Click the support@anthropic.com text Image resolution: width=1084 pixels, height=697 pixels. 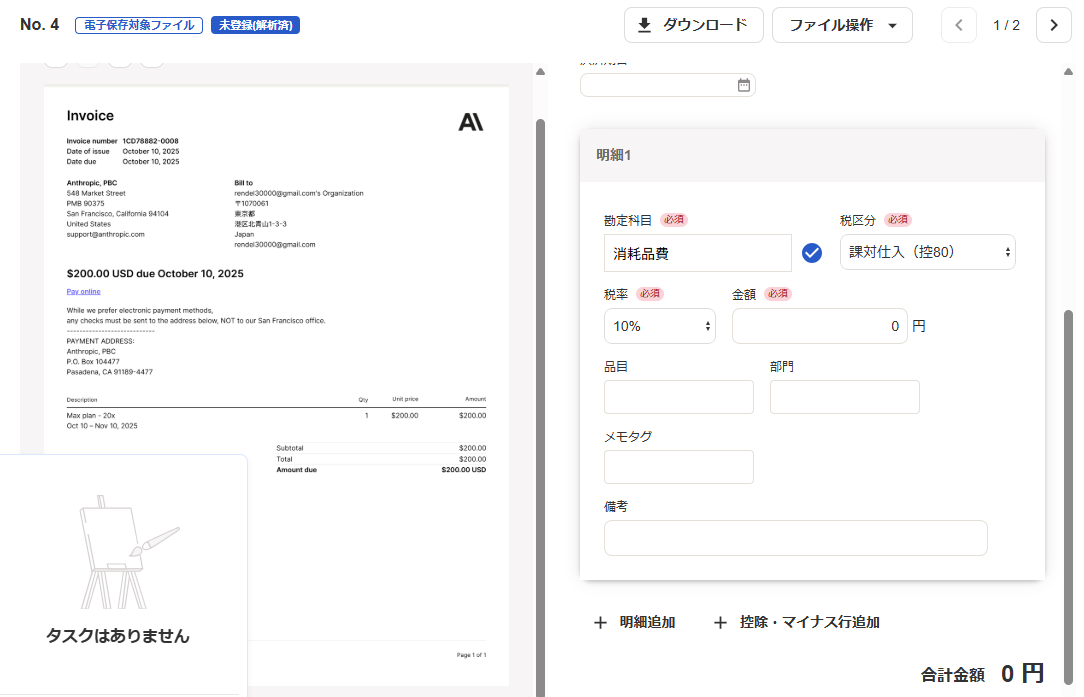click(x=106, y=234)
